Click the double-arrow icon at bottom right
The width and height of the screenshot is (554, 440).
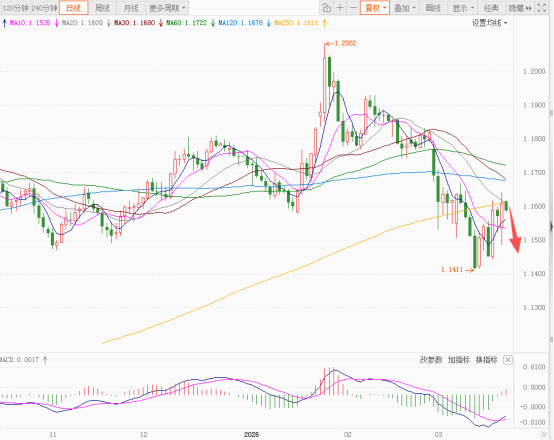point(543,434)
